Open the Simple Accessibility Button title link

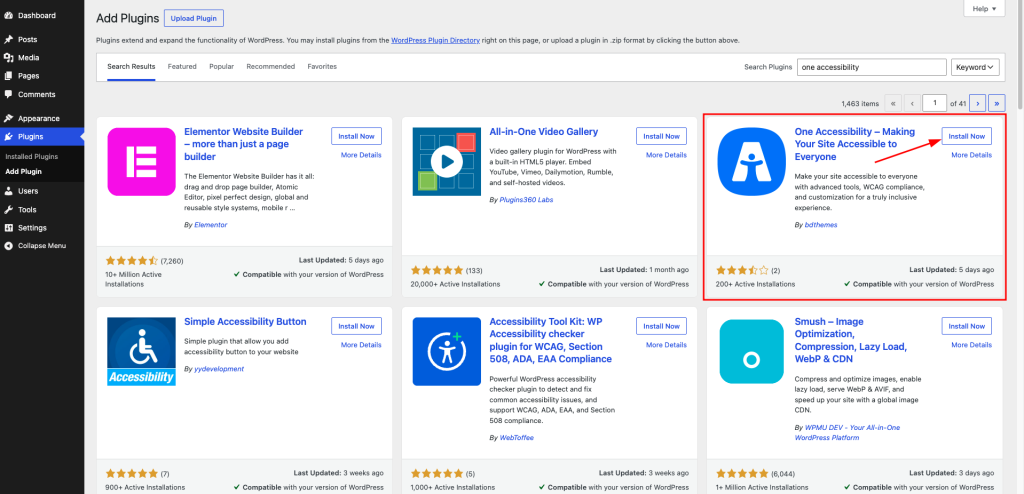pos(246,321)
